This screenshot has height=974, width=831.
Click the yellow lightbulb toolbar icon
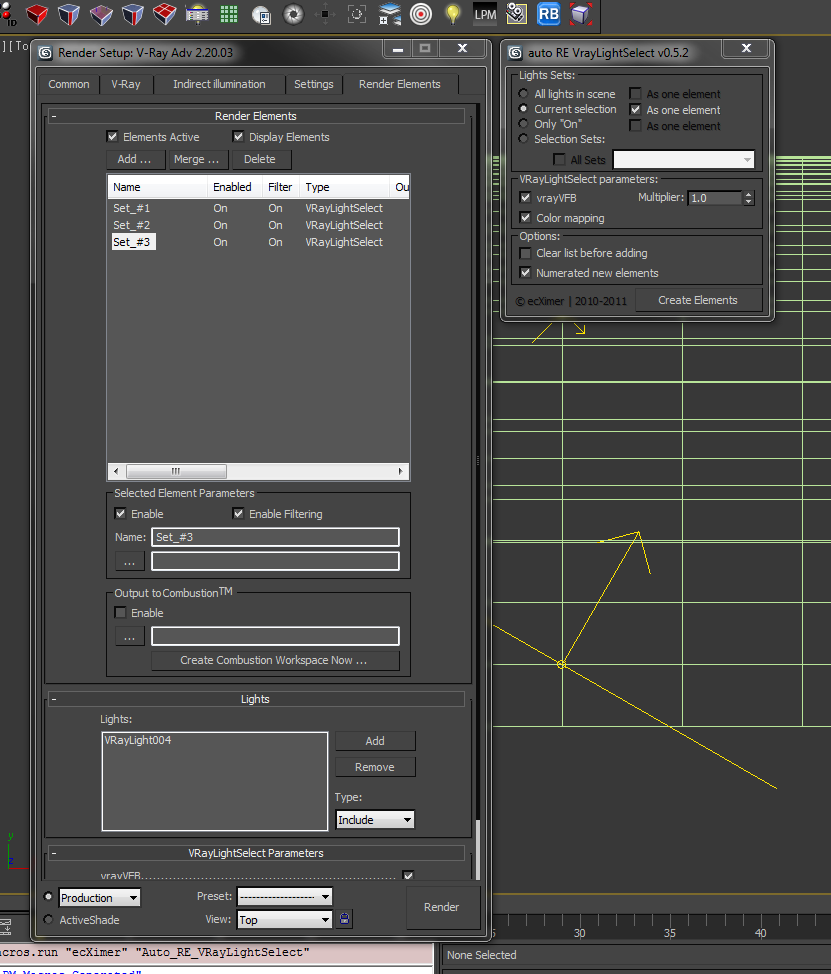point(452,14)
